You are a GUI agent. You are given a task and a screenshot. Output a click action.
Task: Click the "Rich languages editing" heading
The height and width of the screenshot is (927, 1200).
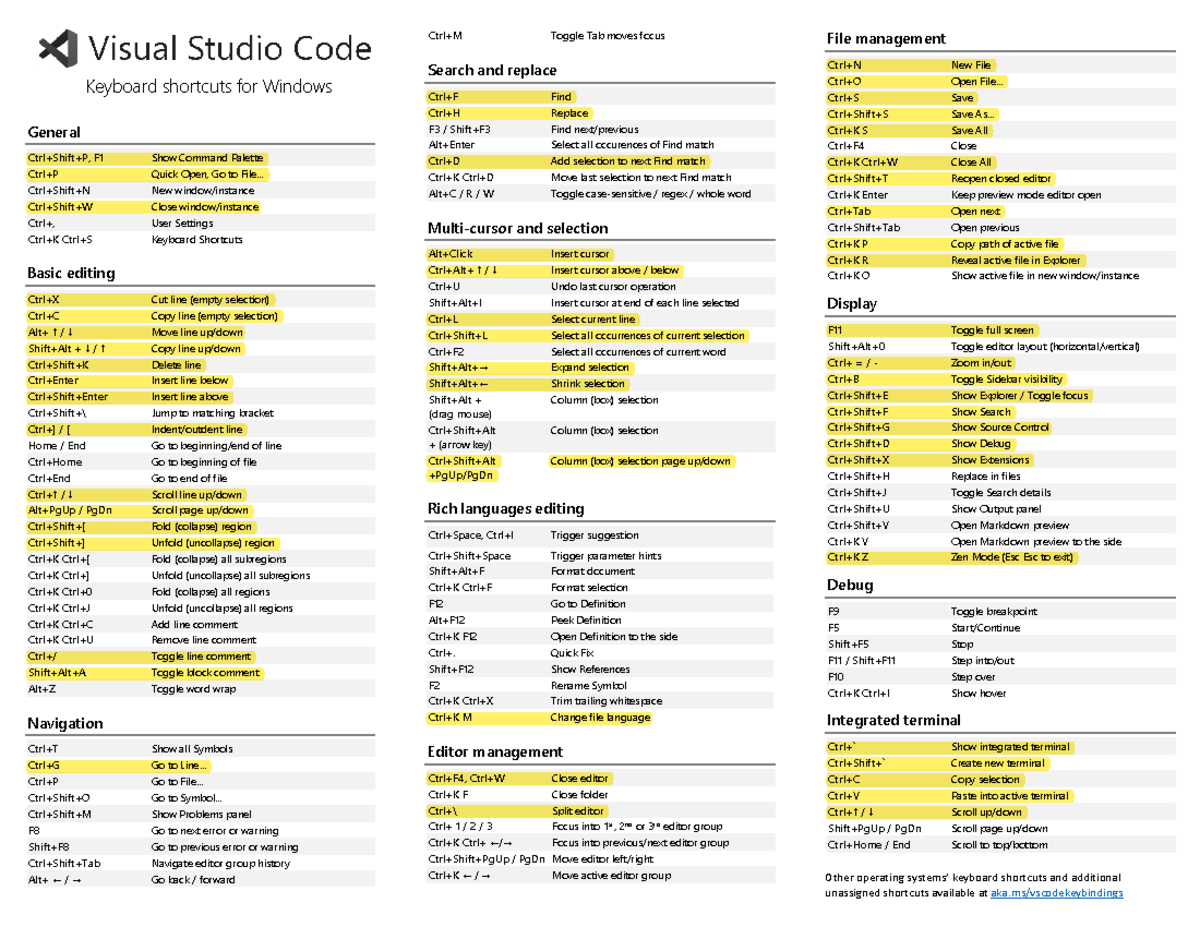tap(504, 509)
